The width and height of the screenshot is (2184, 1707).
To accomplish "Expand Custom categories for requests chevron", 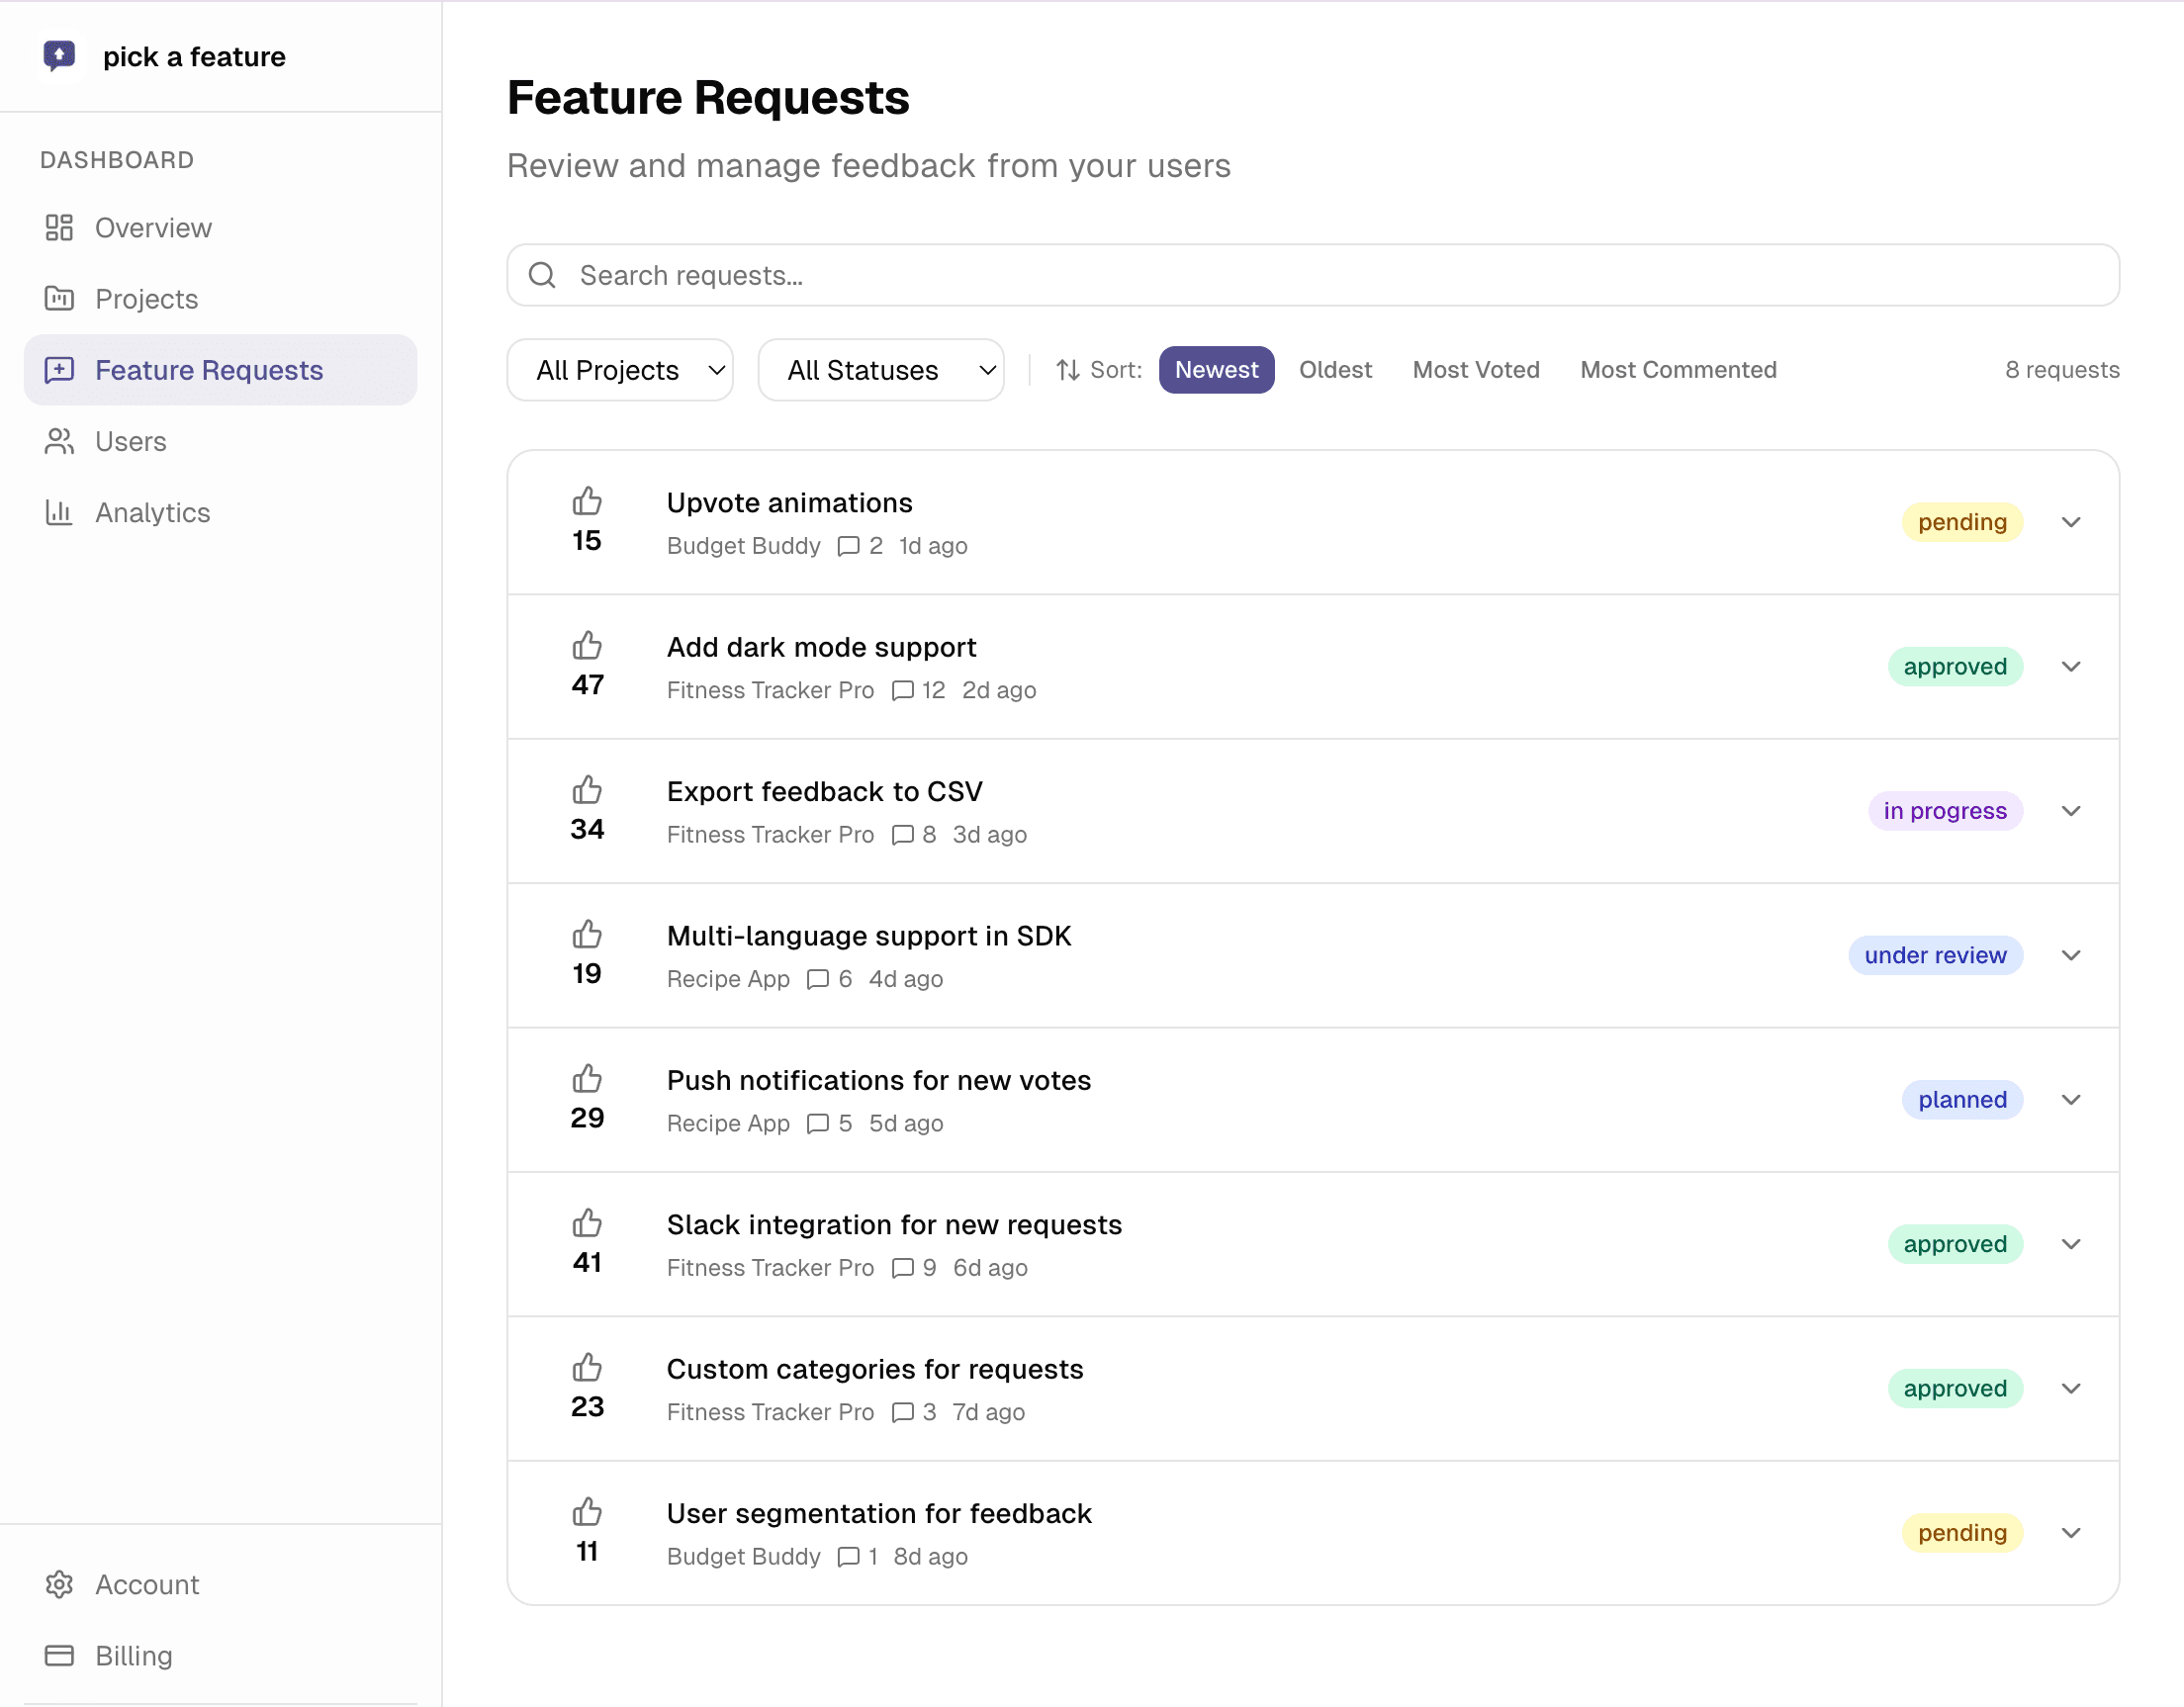I will point(2071,1389).
